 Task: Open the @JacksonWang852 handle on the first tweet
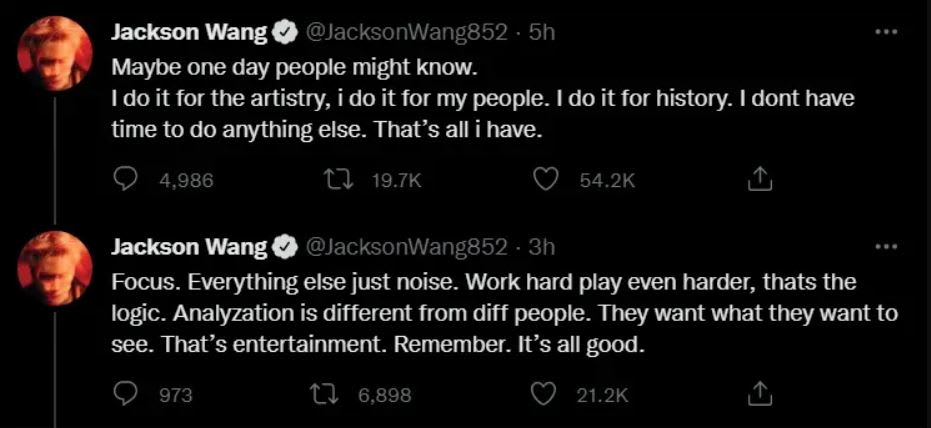(406, 33)
